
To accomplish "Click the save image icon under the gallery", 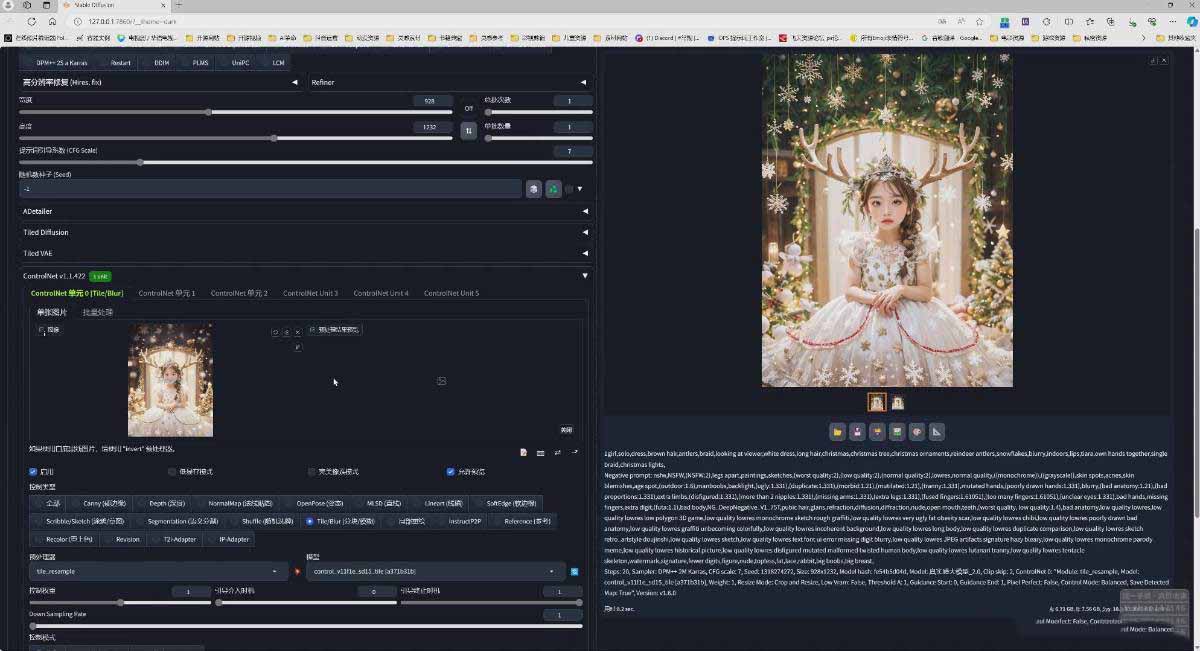I will point(858,431).
